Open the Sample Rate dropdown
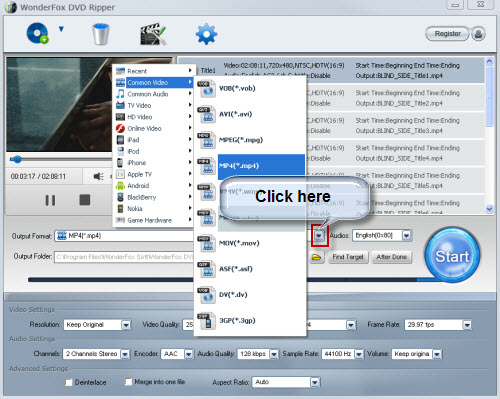The width and height of the screenshot is (500, 399). point(359,354)
